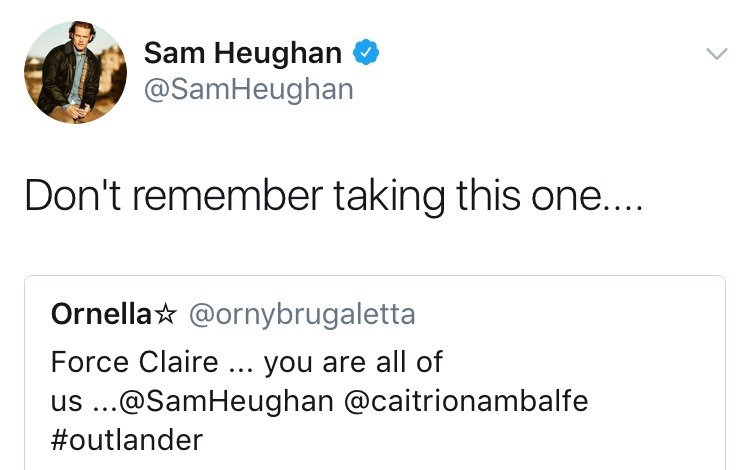Click the "you are all of" text

click(353, 363)
